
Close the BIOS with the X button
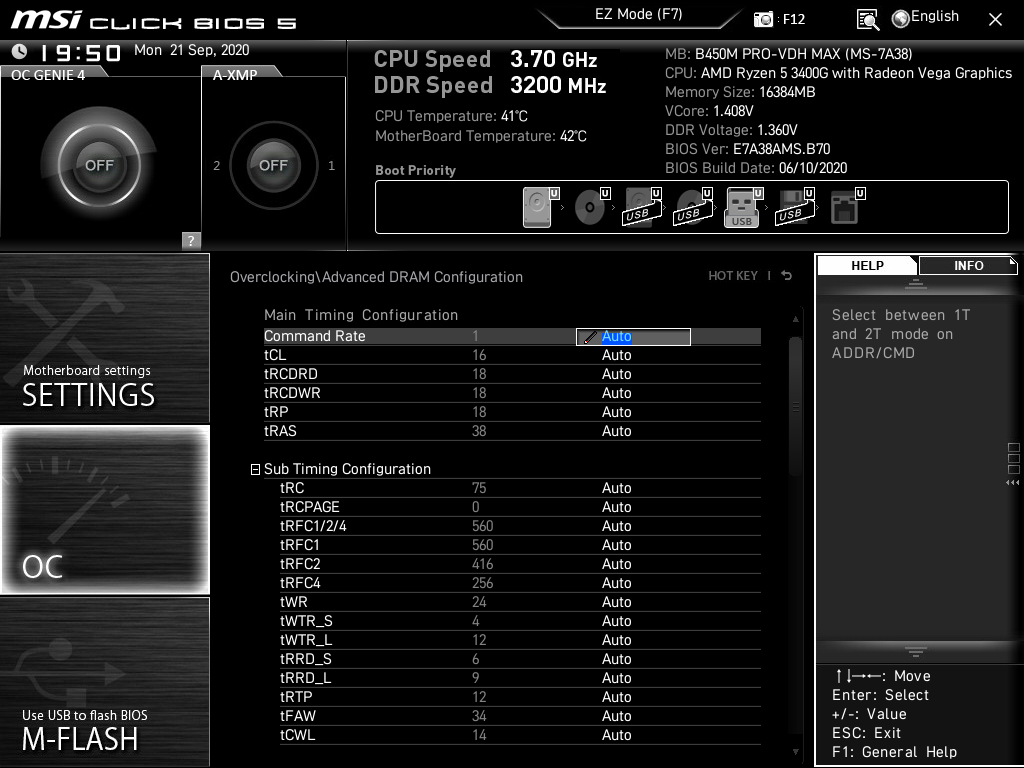(x=995, y=20)
